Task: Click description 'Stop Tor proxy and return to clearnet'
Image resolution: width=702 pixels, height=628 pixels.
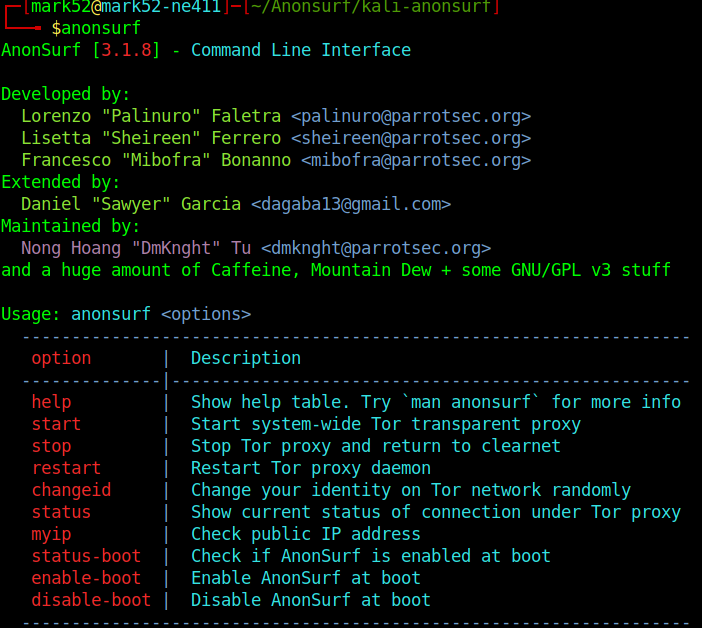Action: (x=376, y=446)
